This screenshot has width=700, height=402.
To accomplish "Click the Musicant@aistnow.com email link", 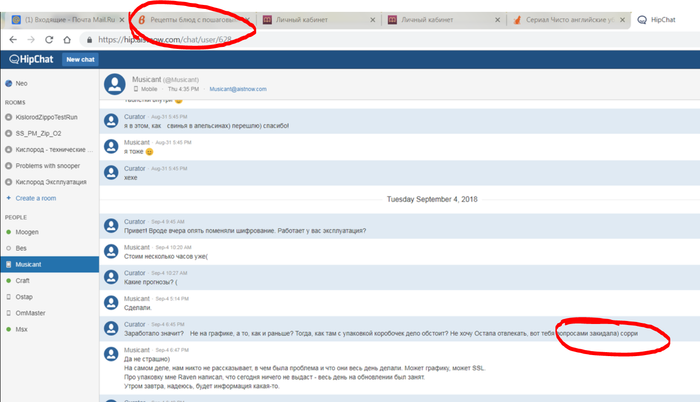I will click(238, 89).
